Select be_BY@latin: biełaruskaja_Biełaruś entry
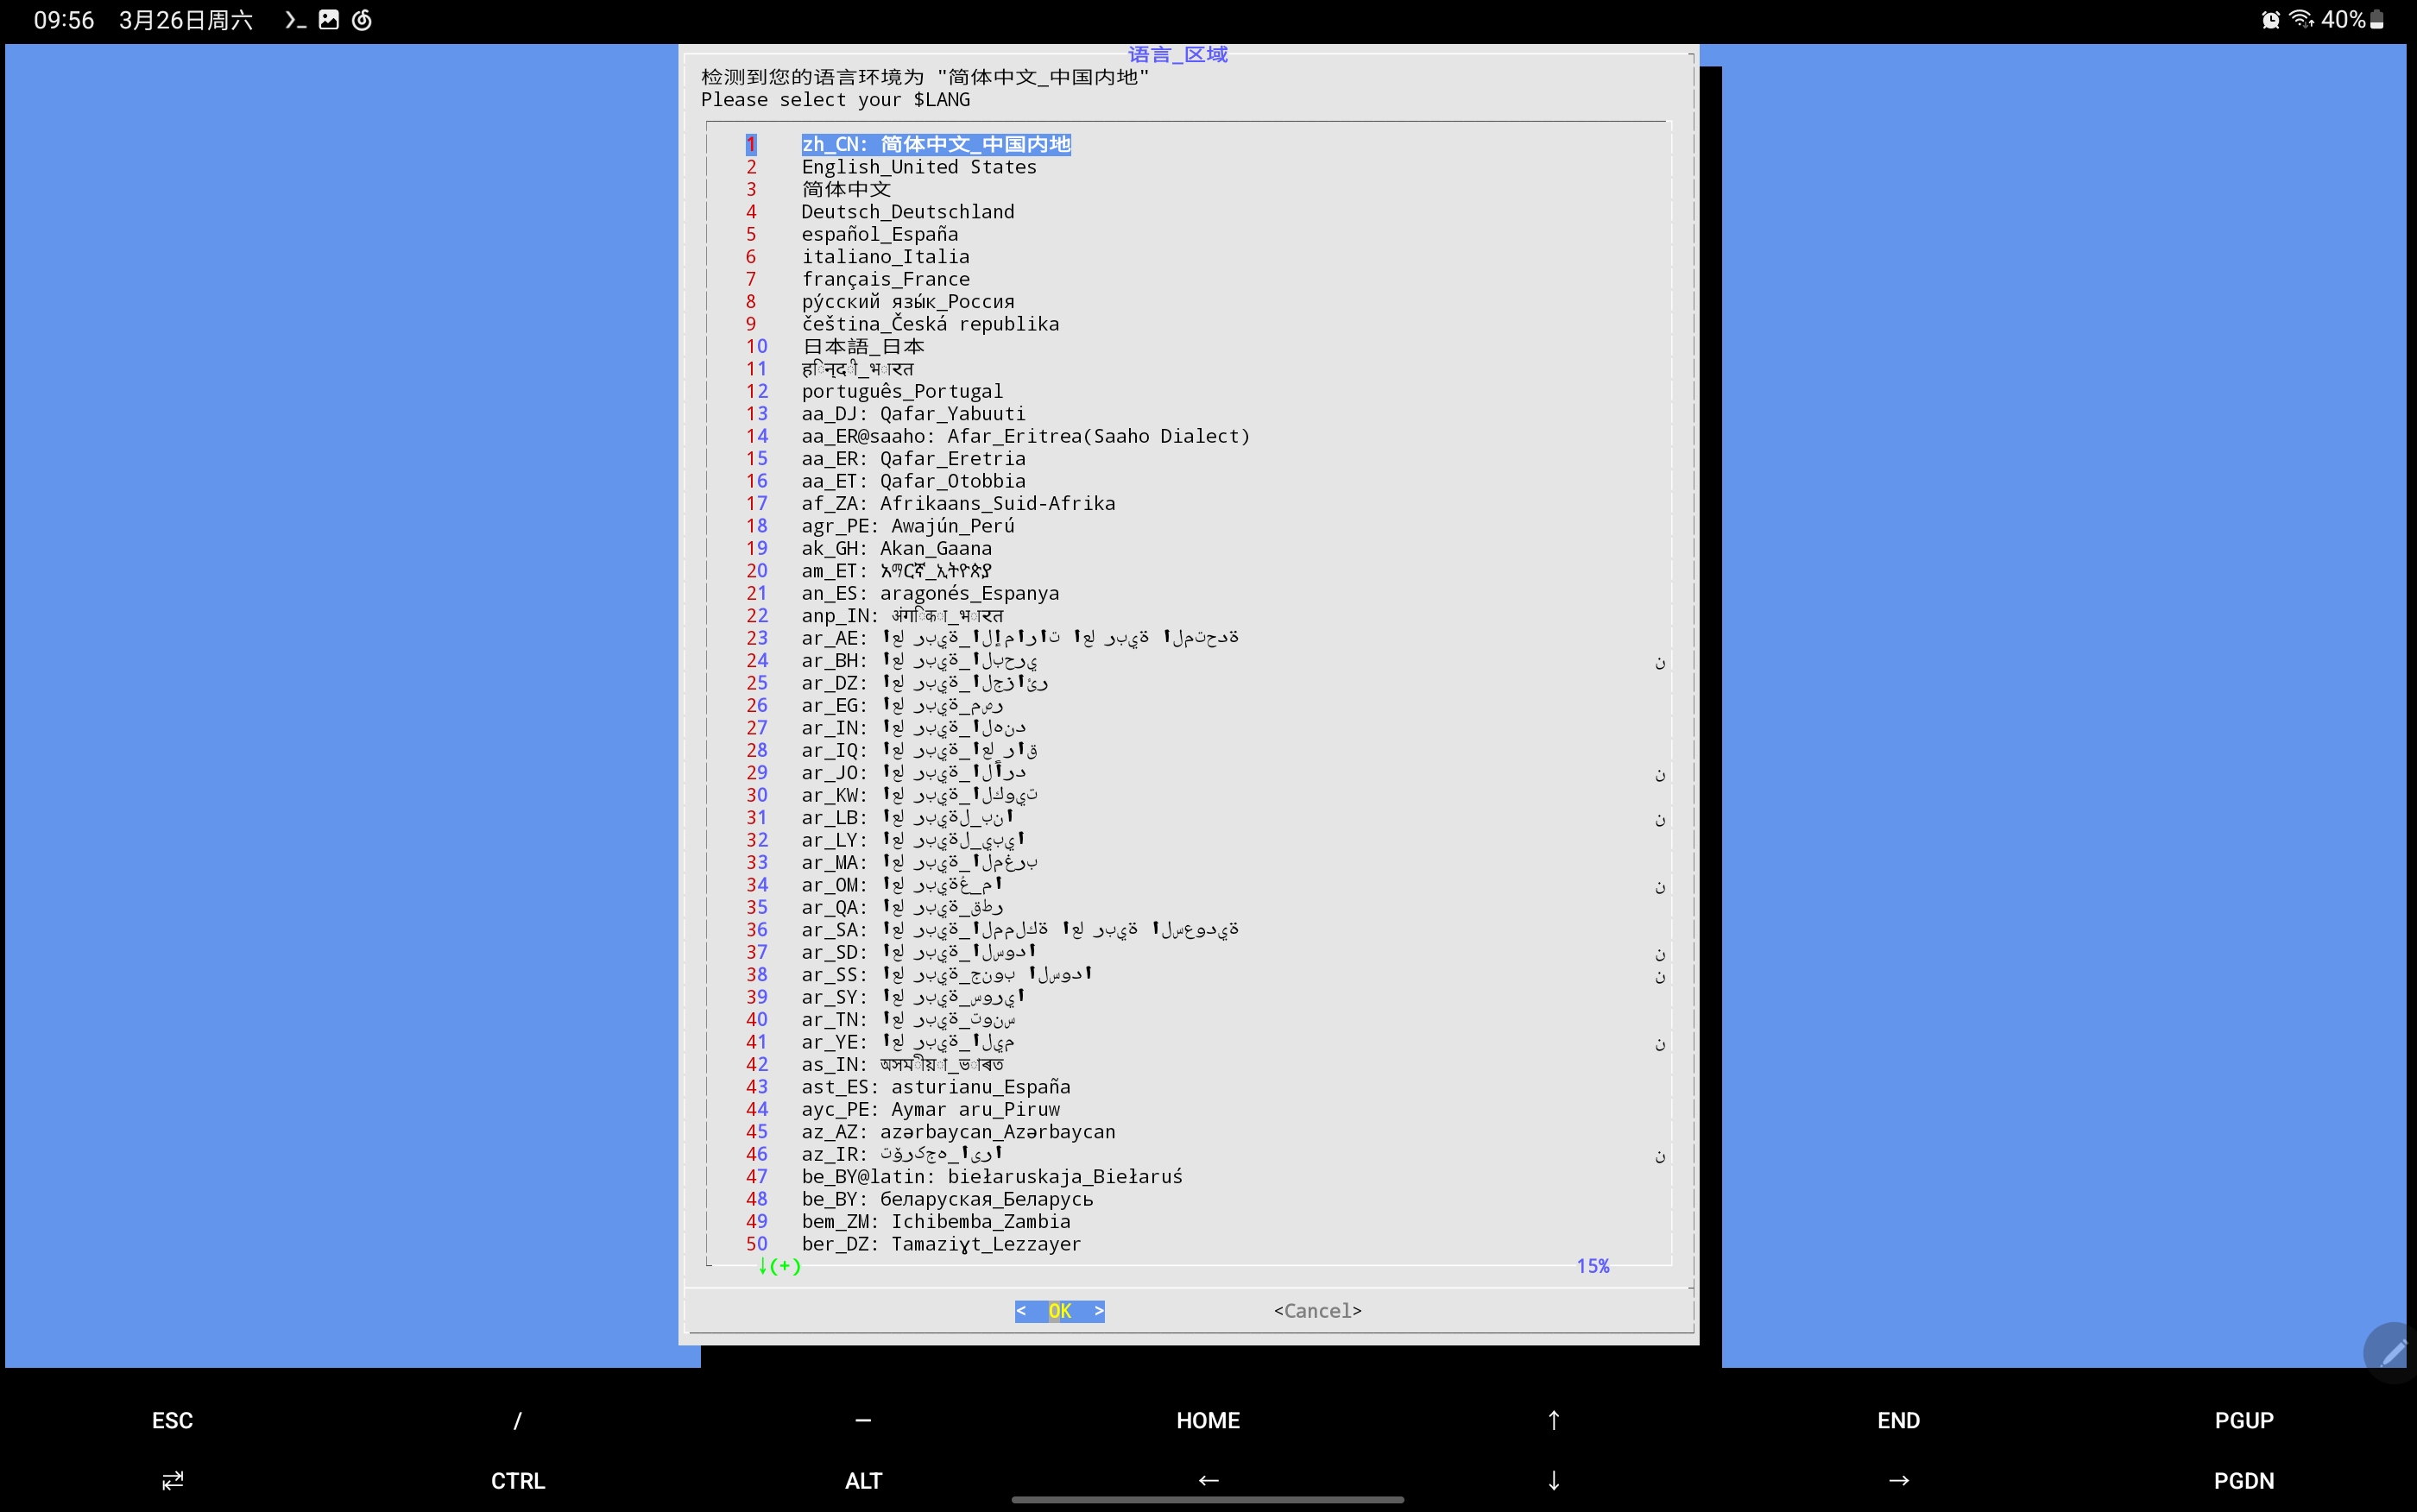Viewport: 2417px width, 1512px height. (x=992, y=1177)
